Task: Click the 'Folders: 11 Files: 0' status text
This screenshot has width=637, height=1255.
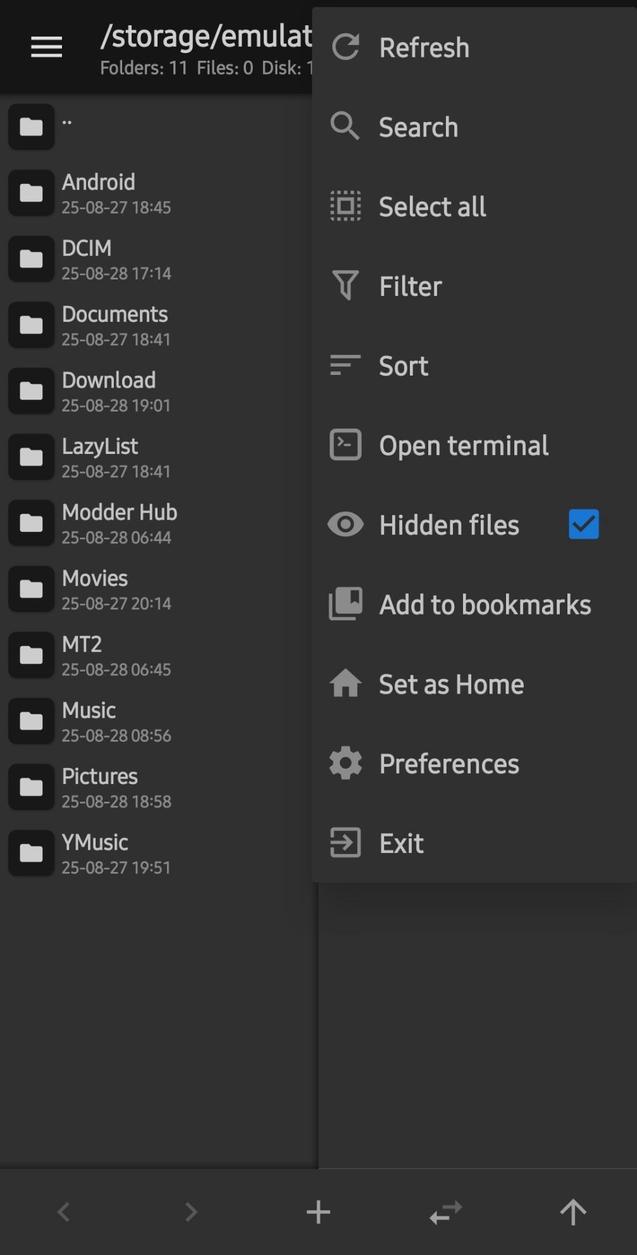Action: 177,68
